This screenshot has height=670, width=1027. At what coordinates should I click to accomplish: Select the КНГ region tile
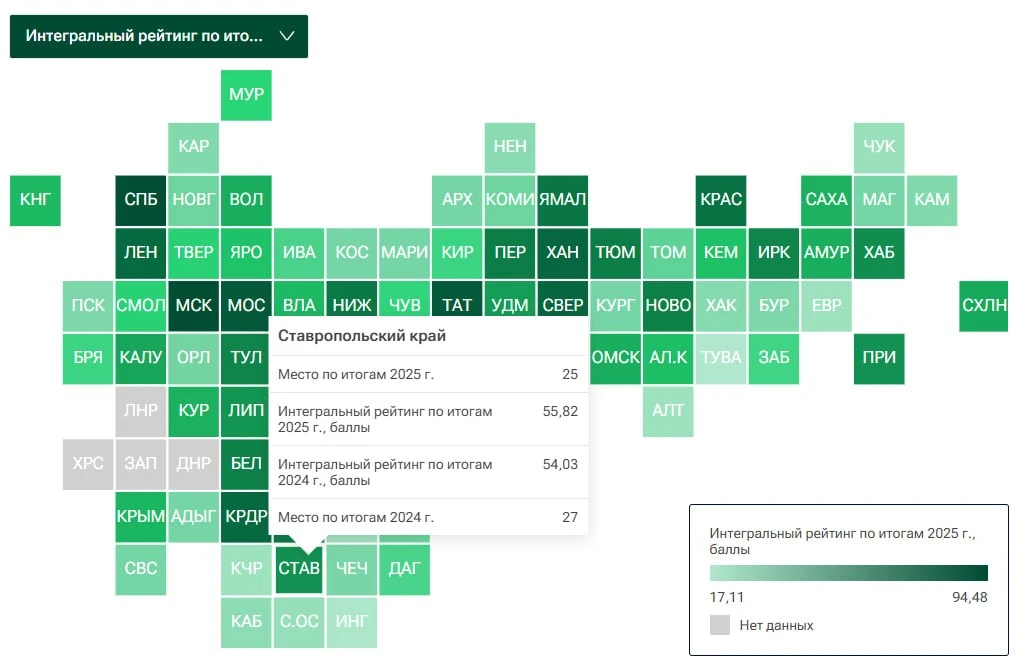tap(35, 200)
